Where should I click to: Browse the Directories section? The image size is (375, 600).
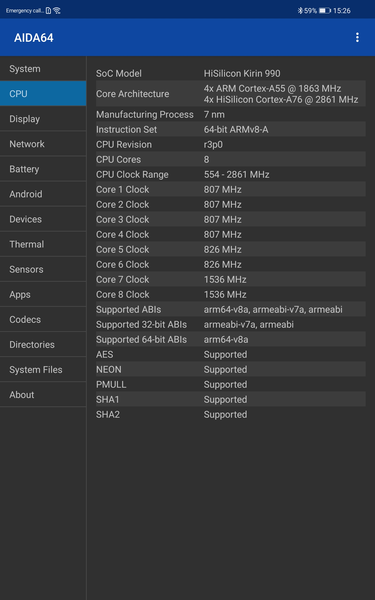pyautogui.click(x=43, y=345)
